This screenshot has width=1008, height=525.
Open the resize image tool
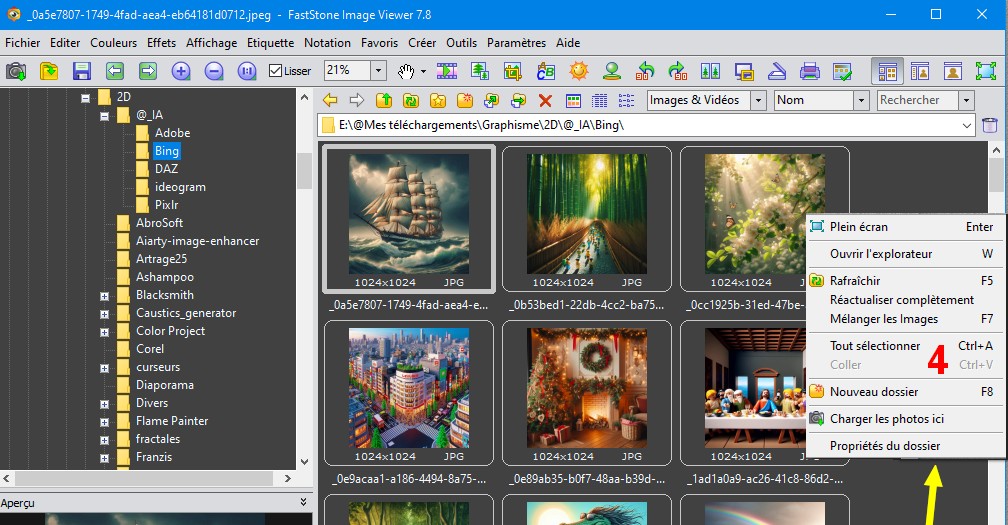(480, 71)
